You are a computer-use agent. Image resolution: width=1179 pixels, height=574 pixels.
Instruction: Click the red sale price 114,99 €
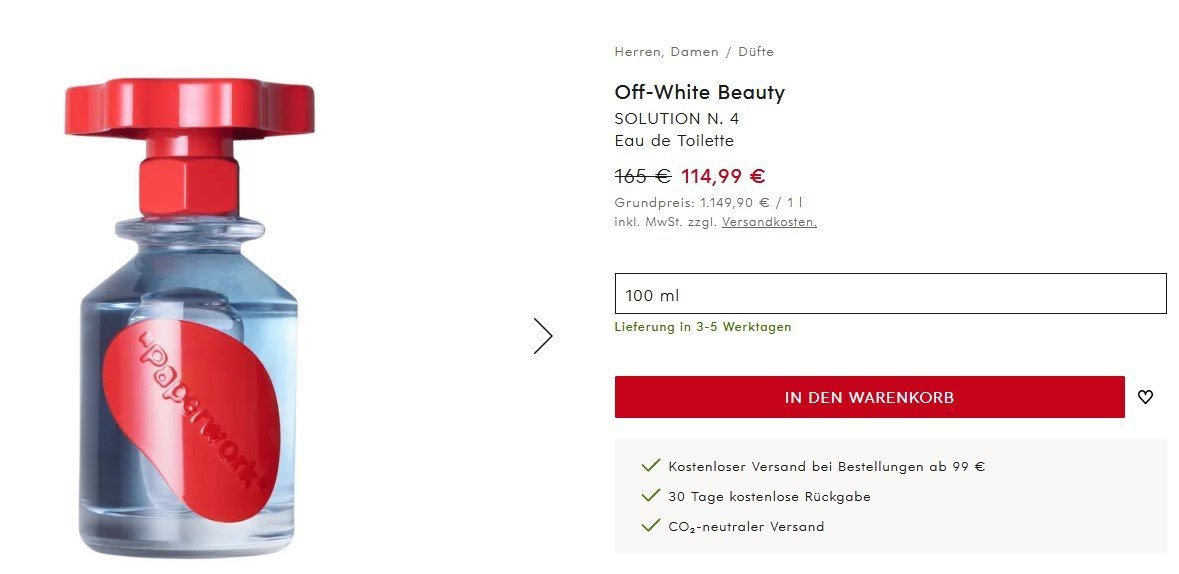[723, 177]
